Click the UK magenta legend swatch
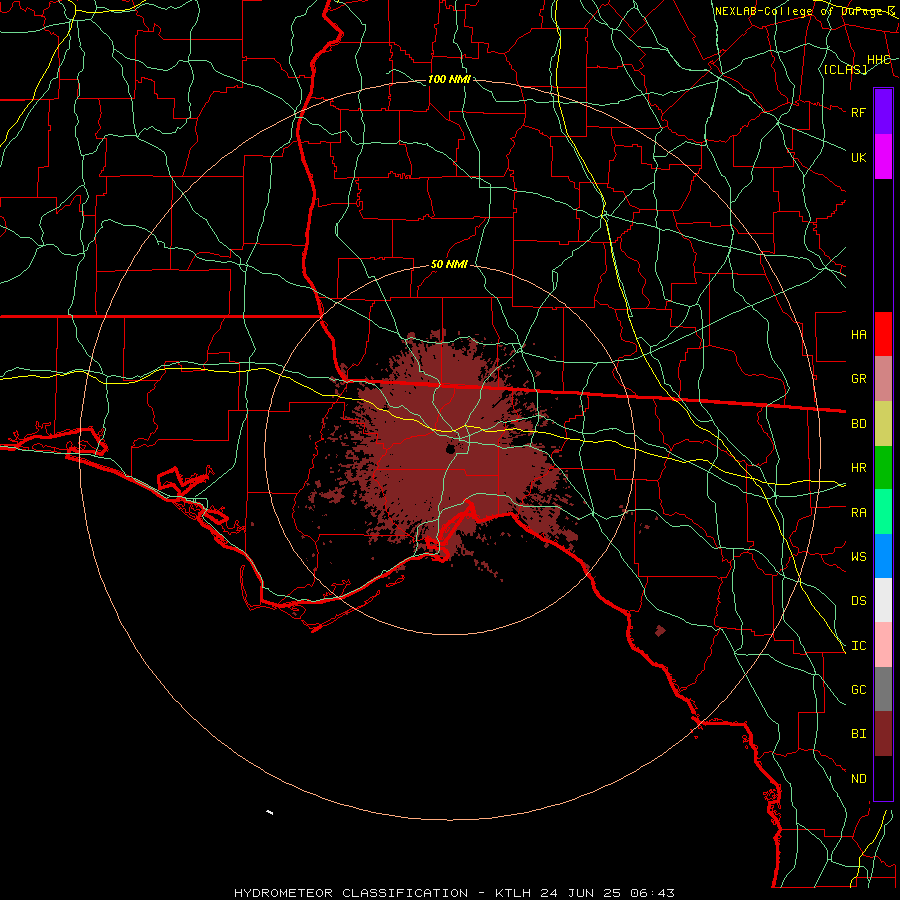900x900 pixels. 883,157
